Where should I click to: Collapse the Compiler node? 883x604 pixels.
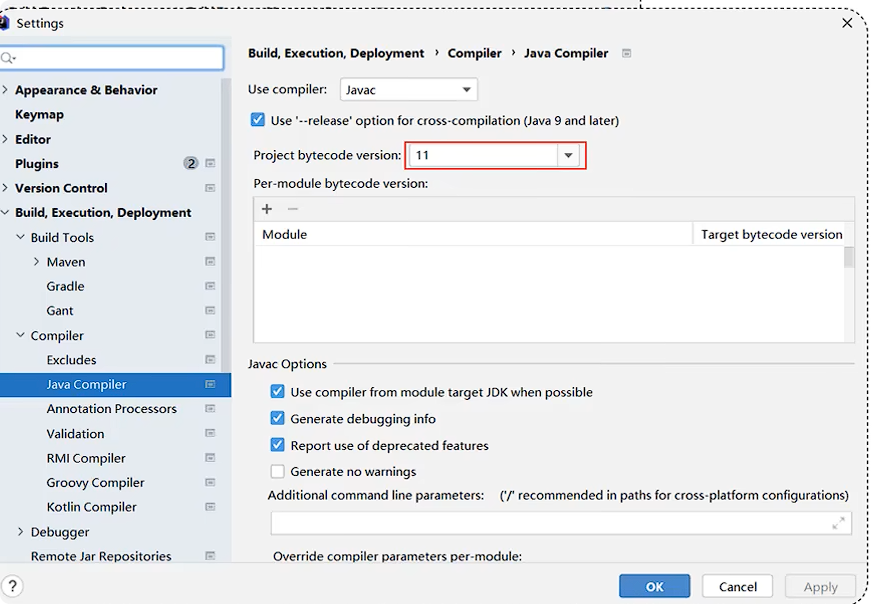point(20,335)
